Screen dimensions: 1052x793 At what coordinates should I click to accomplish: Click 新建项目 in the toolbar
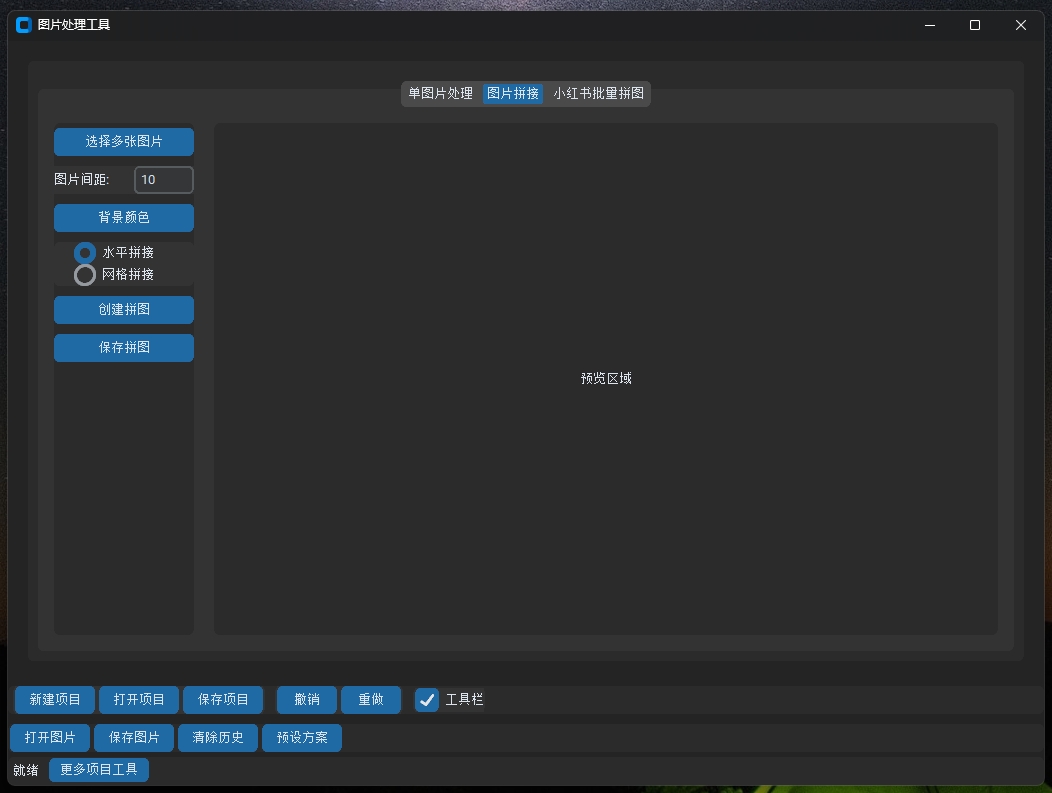coord(55,700)
